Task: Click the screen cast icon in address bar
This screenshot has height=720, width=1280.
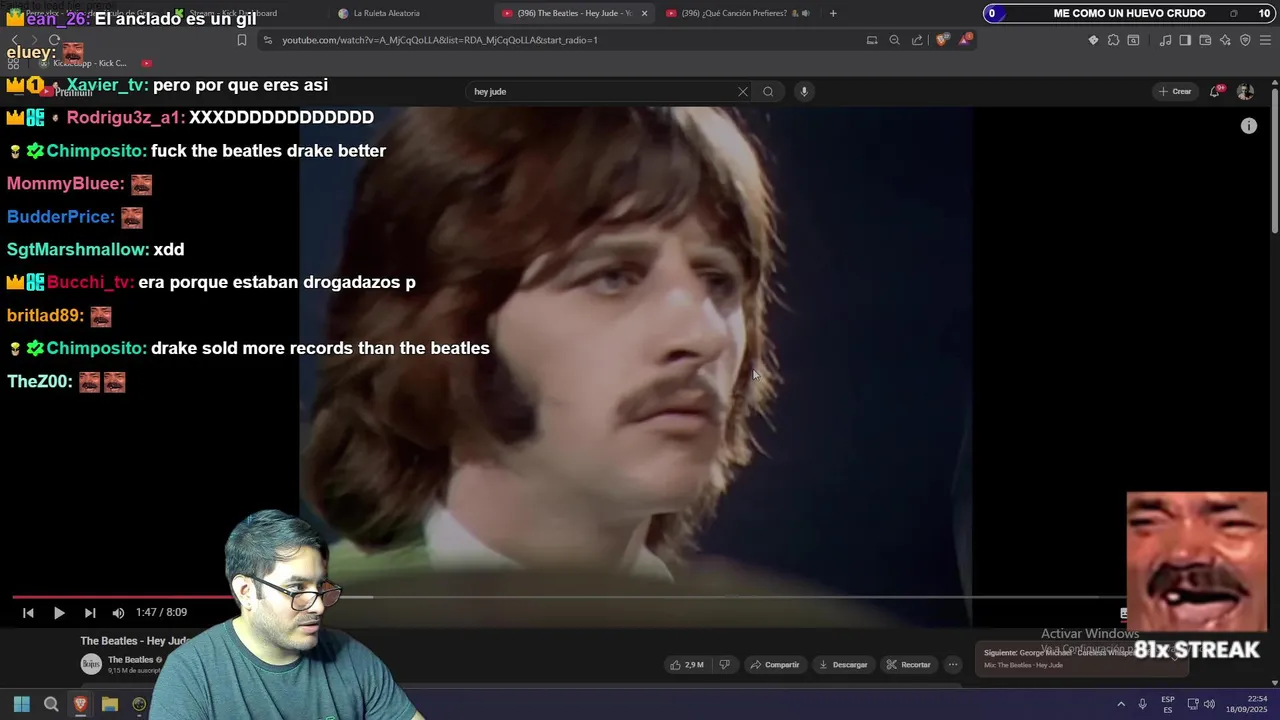Action: pos(872,40)
